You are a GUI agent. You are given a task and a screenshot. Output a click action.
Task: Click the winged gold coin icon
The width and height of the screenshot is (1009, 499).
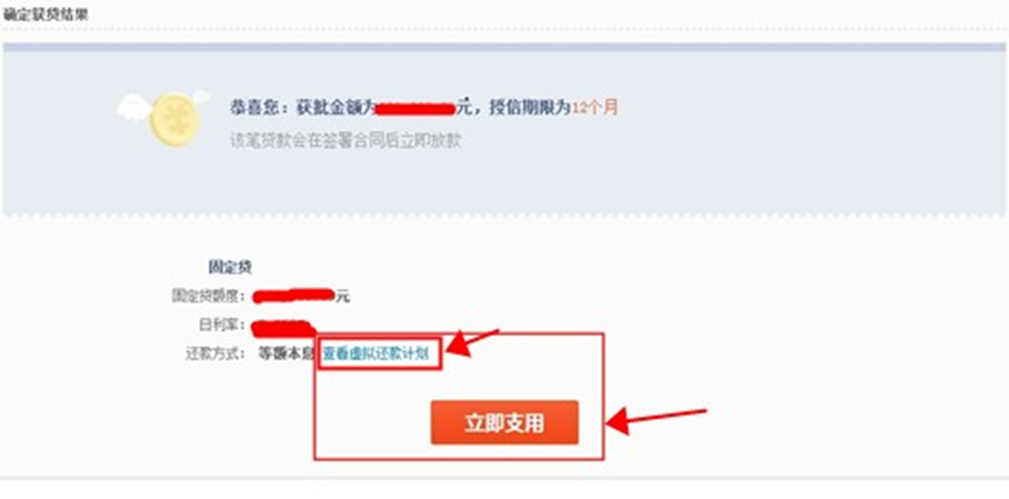[x=165, y=116]
